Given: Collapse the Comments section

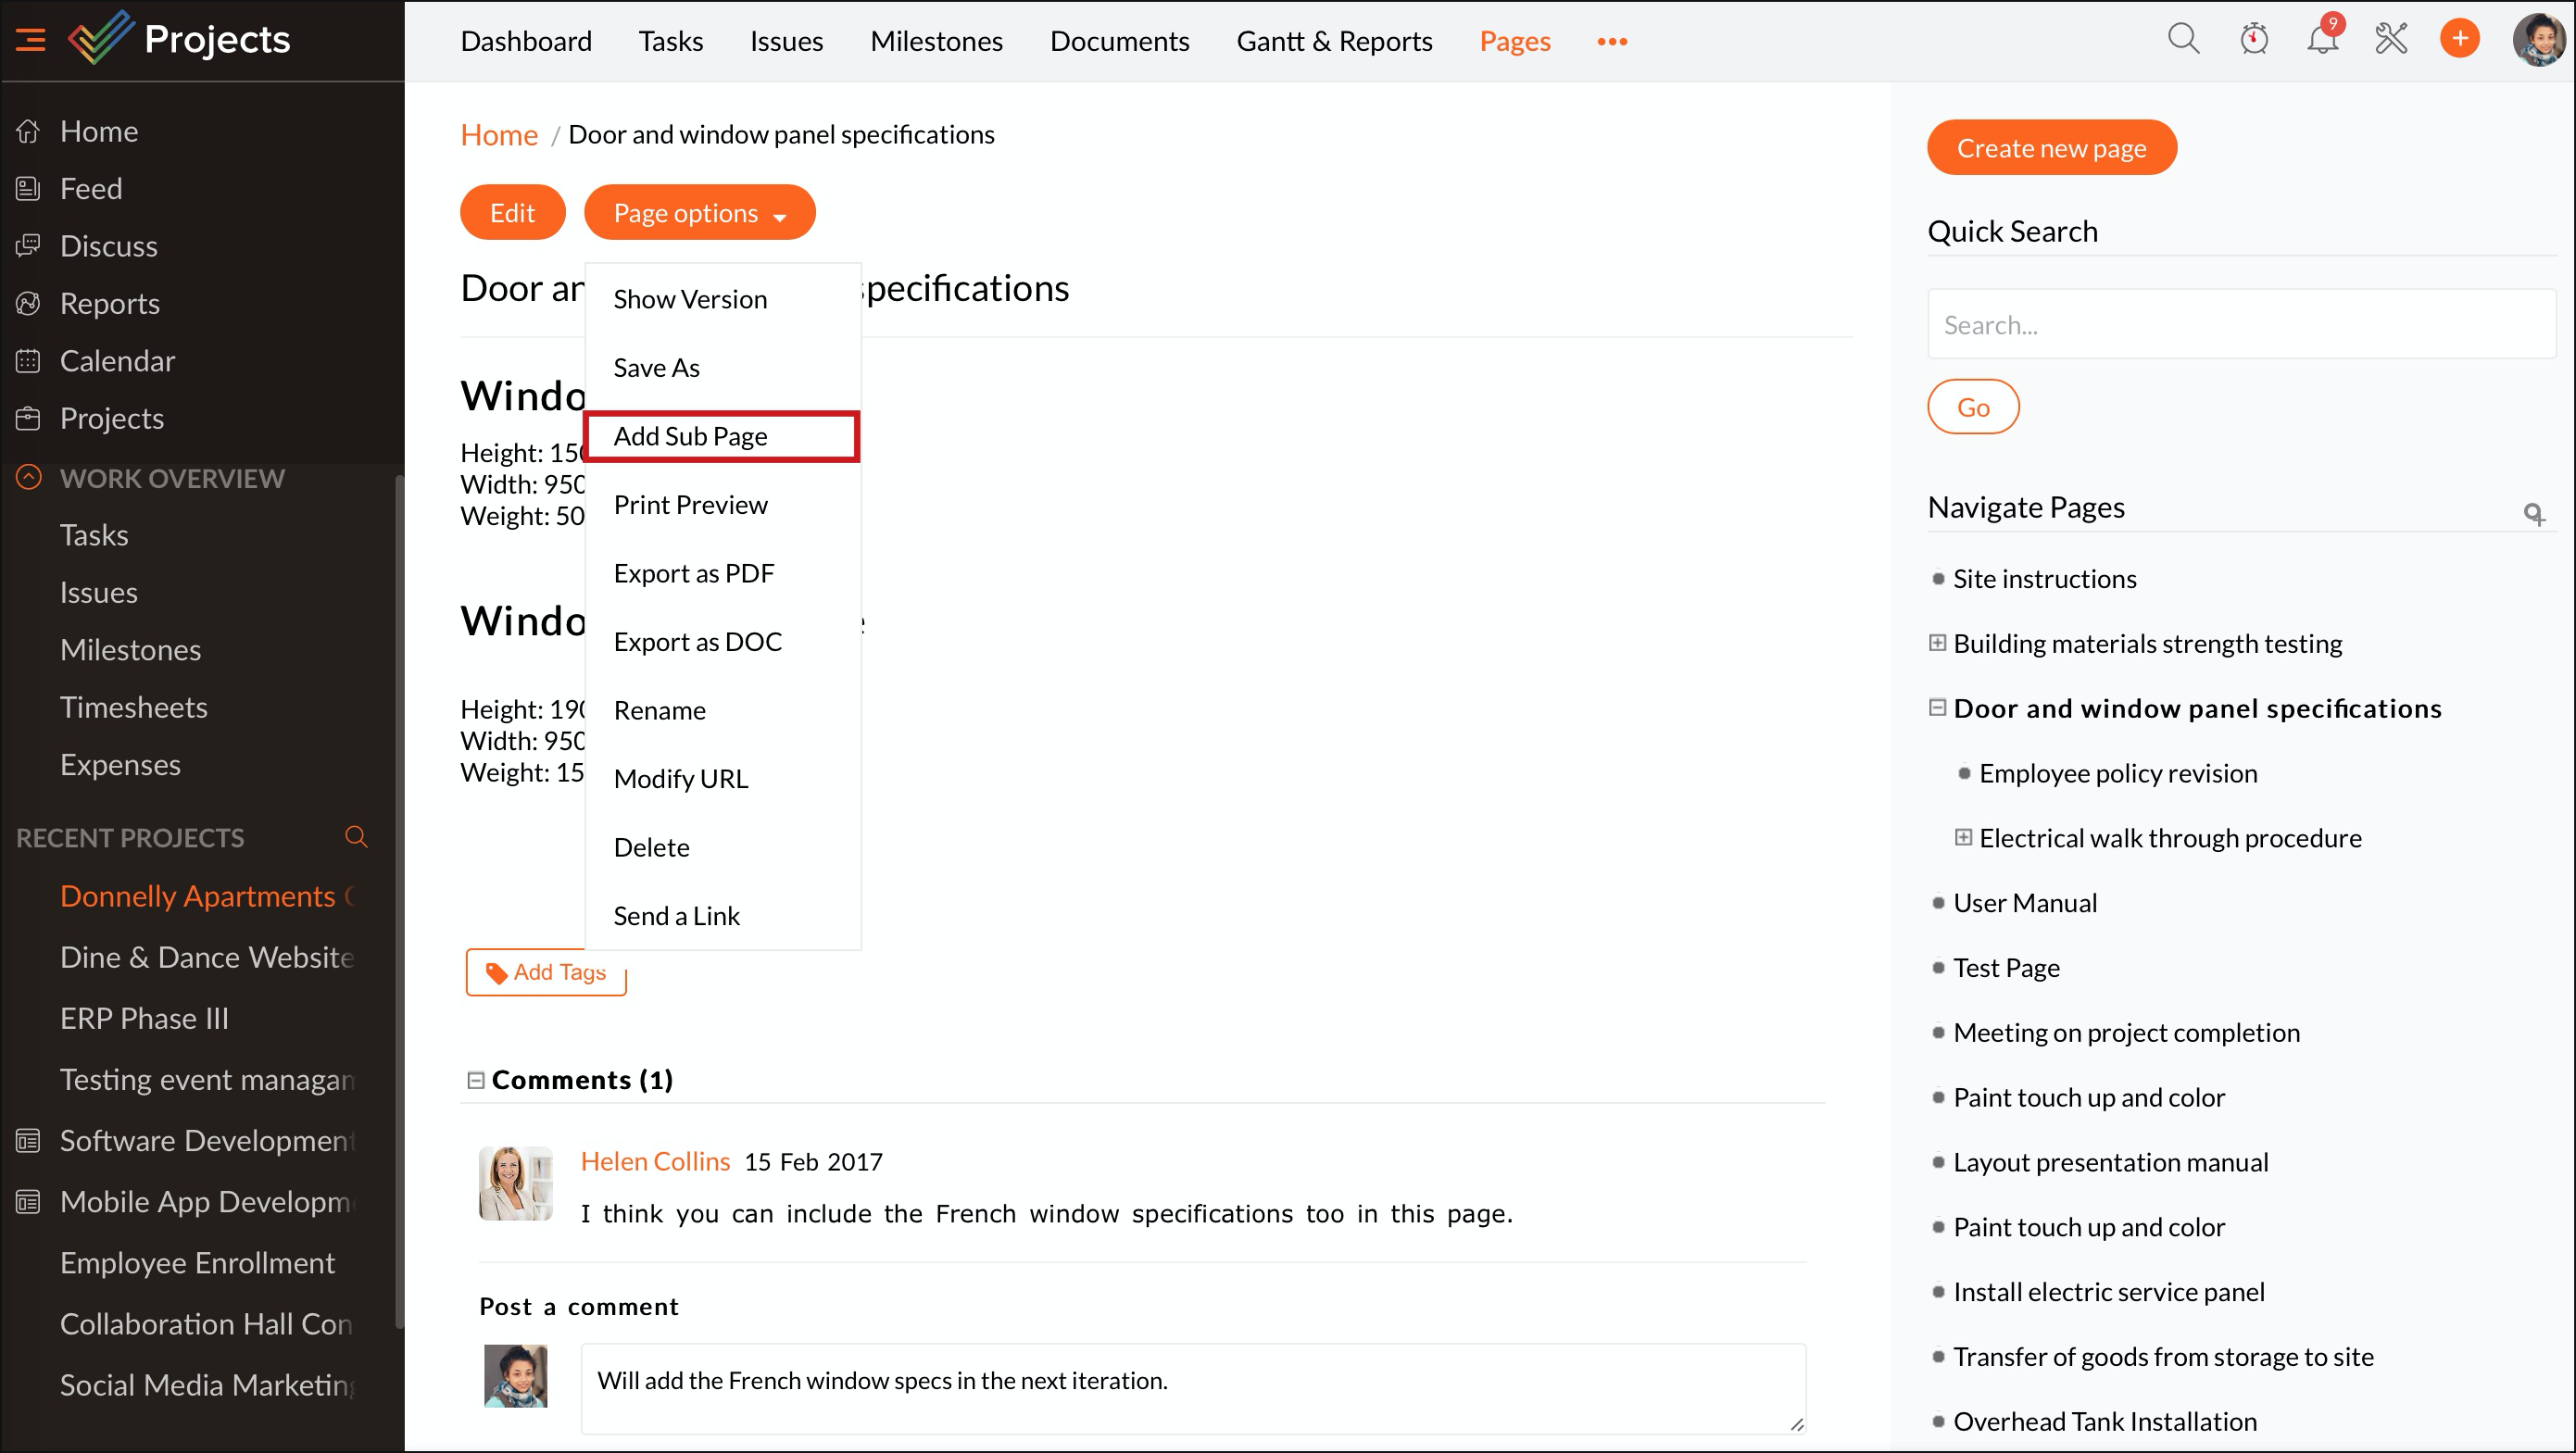Looking at the screenshot, I should [x=476, y=1080].
